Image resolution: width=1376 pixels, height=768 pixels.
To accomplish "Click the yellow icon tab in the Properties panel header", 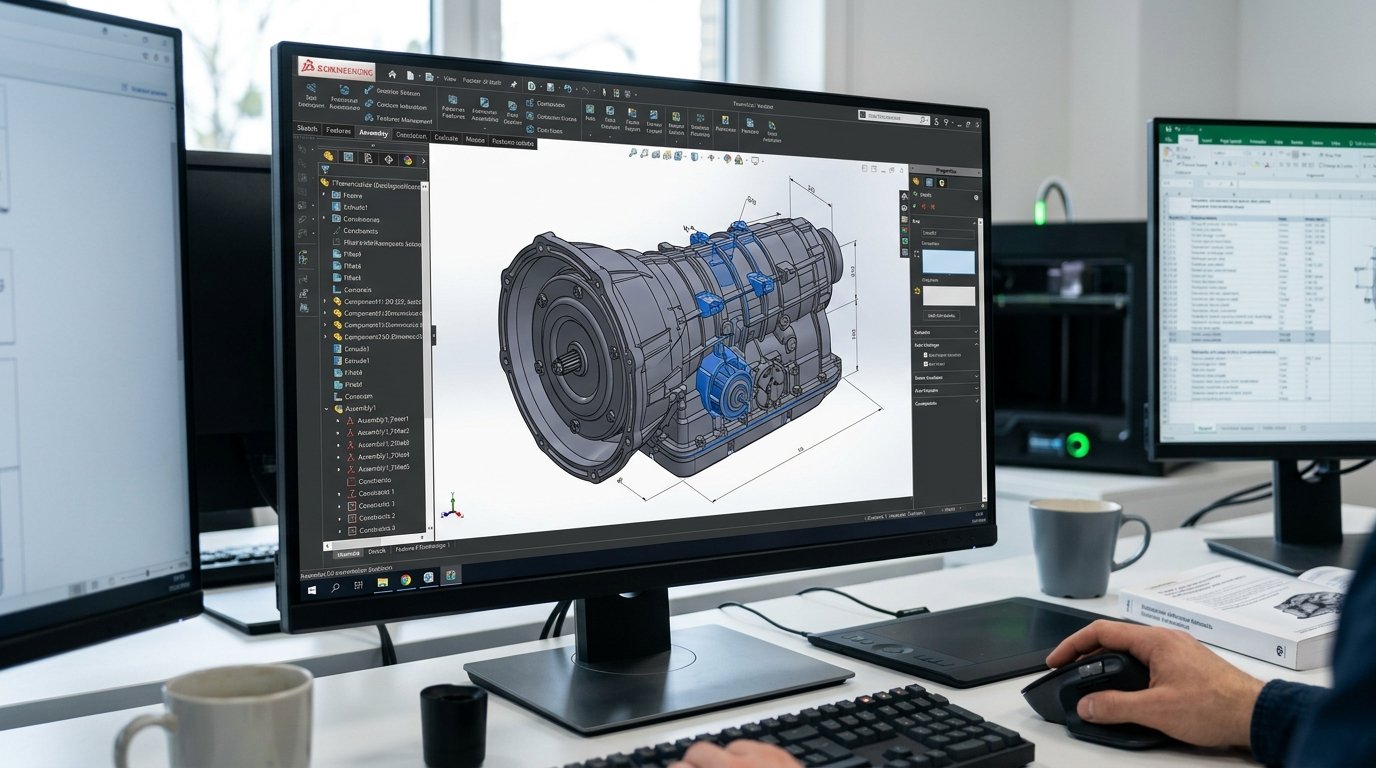I will [x=942, y=183].
